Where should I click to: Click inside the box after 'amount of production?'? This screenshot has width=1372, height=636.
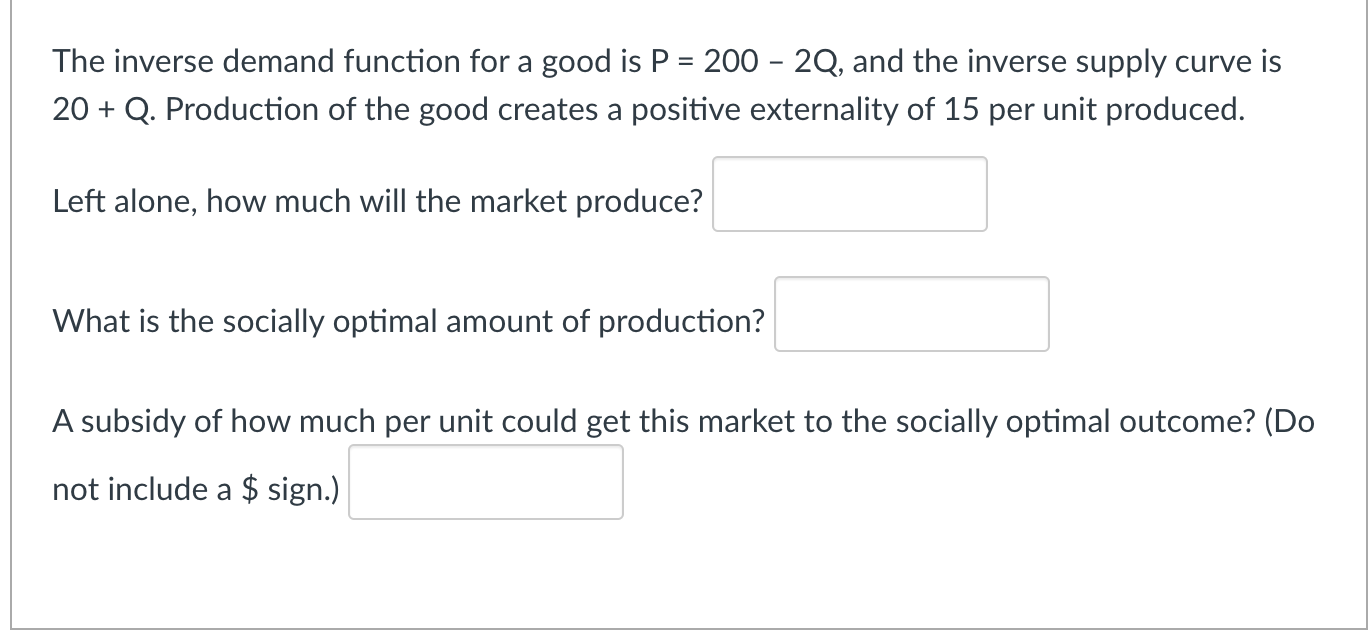click(911, 315)
